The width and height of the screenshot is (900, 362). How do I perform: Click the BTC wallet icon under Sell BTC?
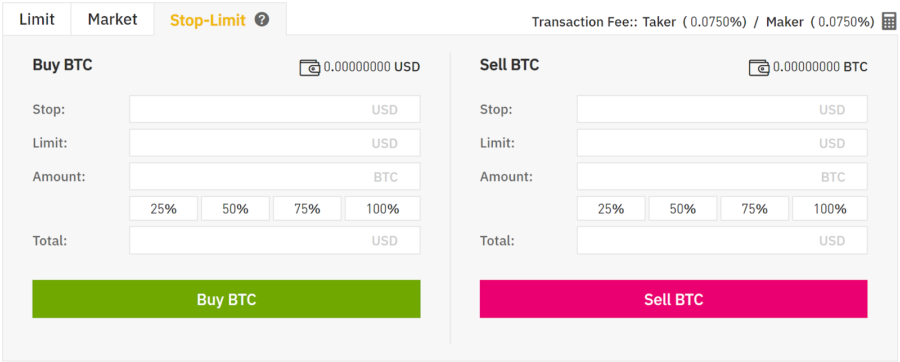[x=759, y=68]
